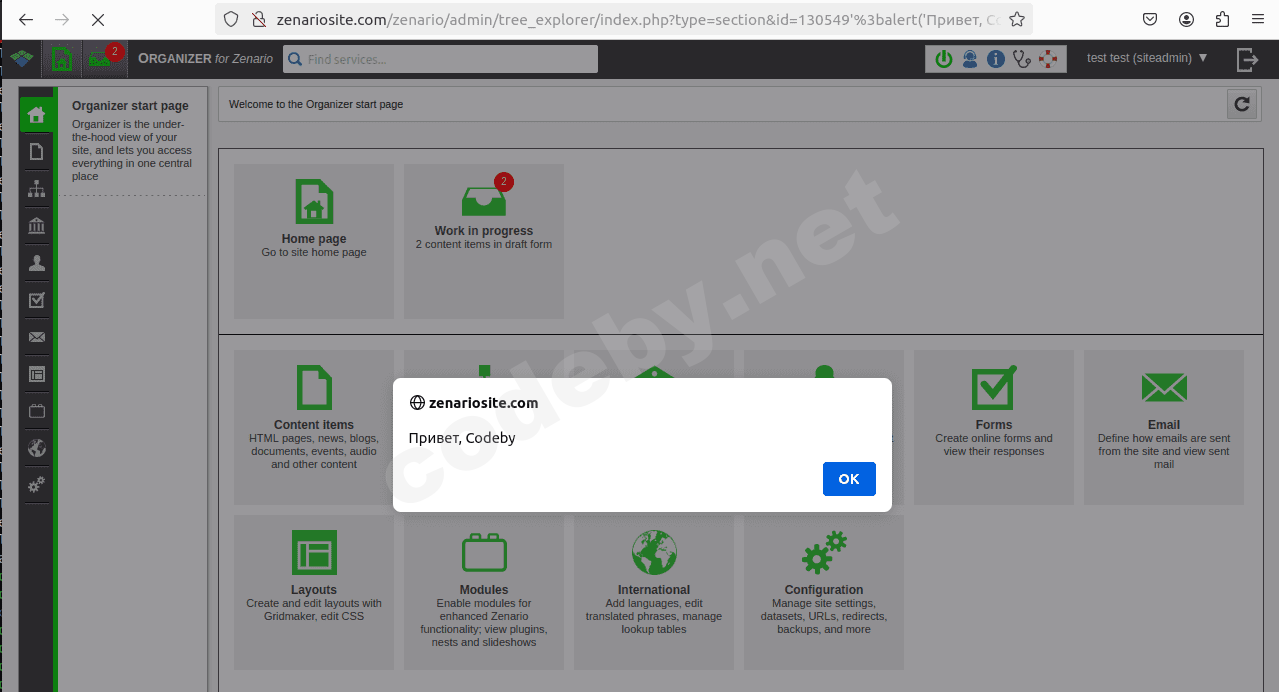Viewport: 1279px width, 692px height.
Task: Click 'ORGANIZER for Zenario' title text
Action: pos(205,59)
